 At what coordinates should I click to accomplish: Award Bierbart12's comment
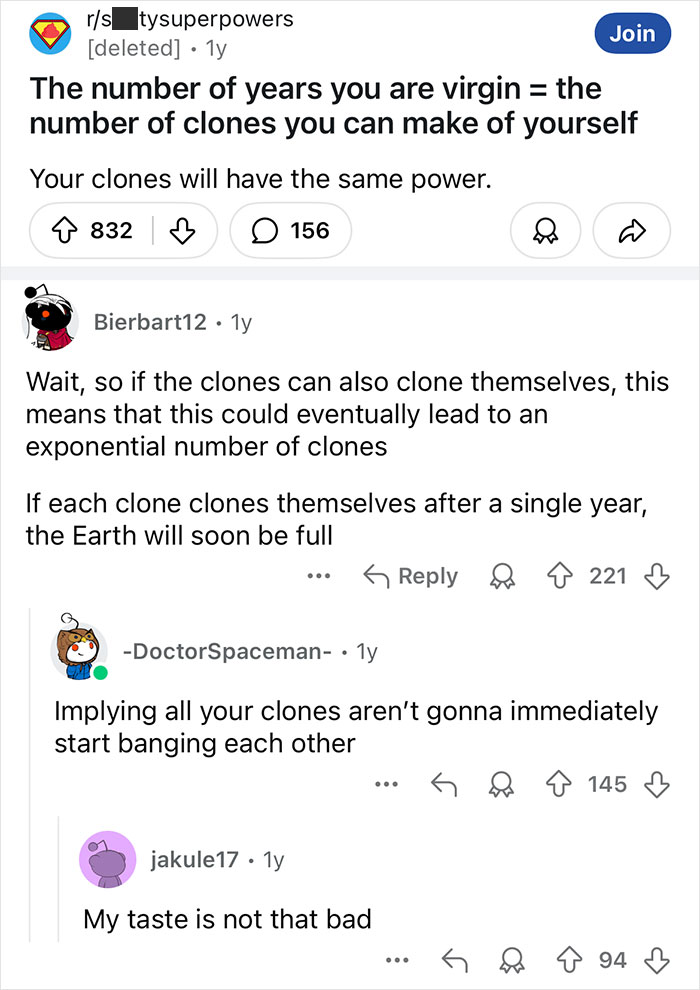click(502, 576)
